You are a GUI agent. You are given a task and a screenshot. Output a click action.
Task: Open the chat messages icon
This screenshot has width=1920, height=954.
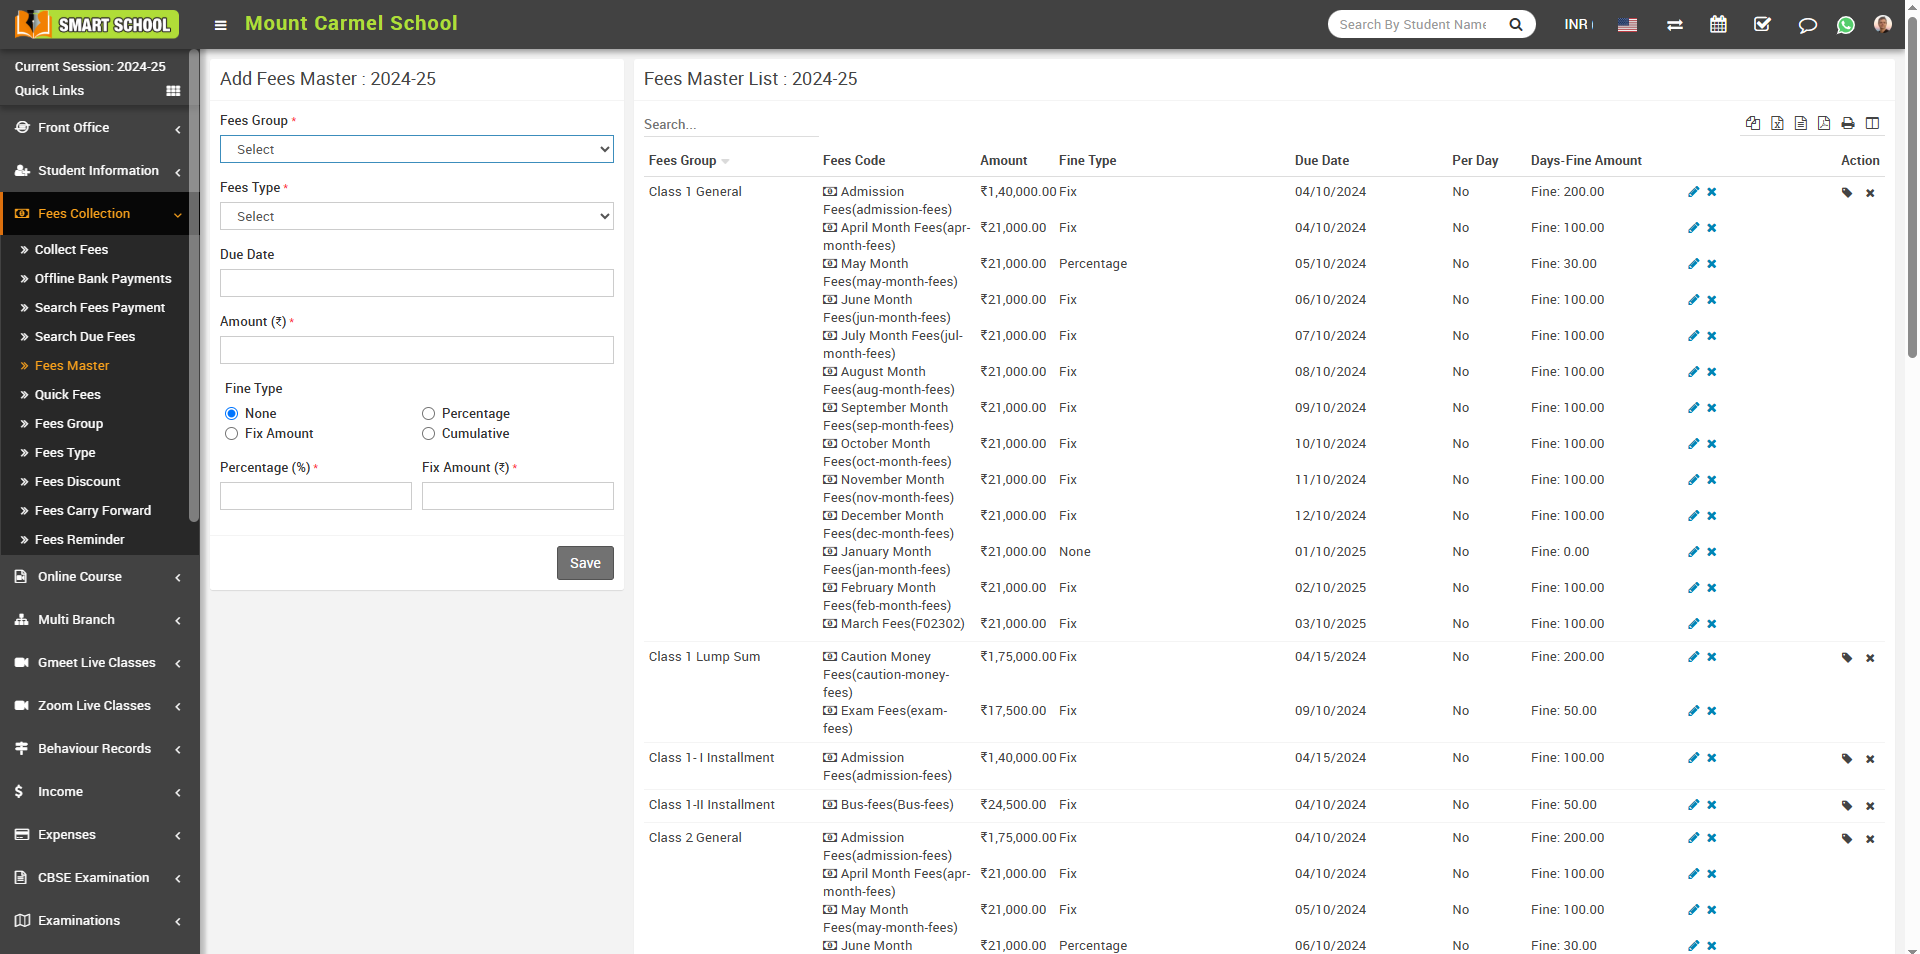tap(1806, 25)
